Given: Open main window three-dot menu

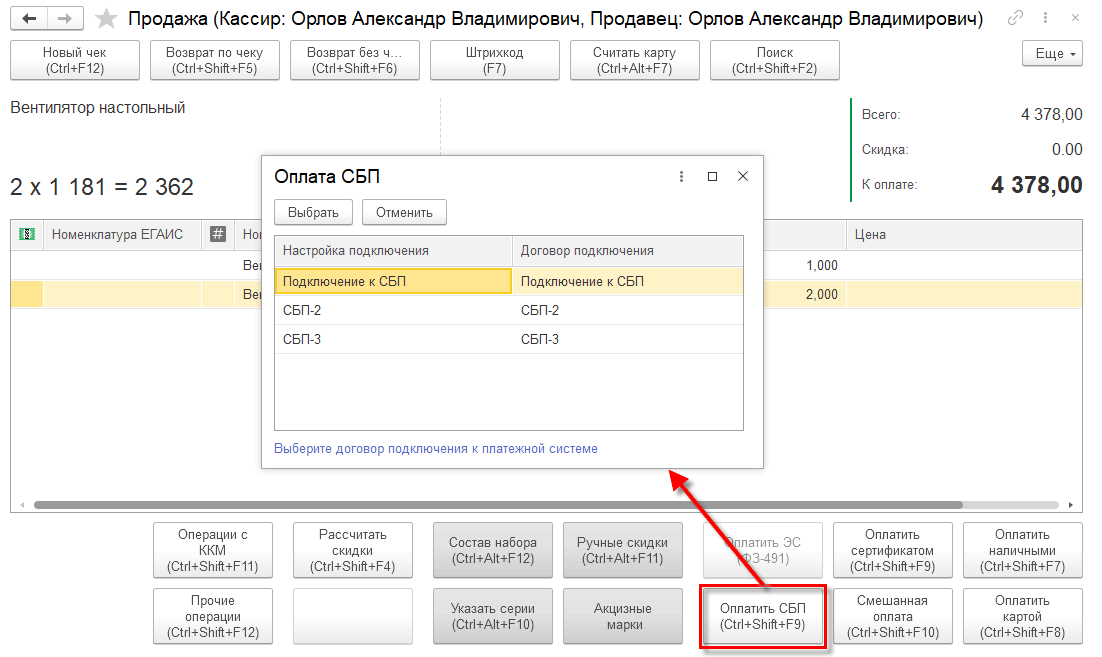Looking at the screenshot, I should (x=1046, y=18).
